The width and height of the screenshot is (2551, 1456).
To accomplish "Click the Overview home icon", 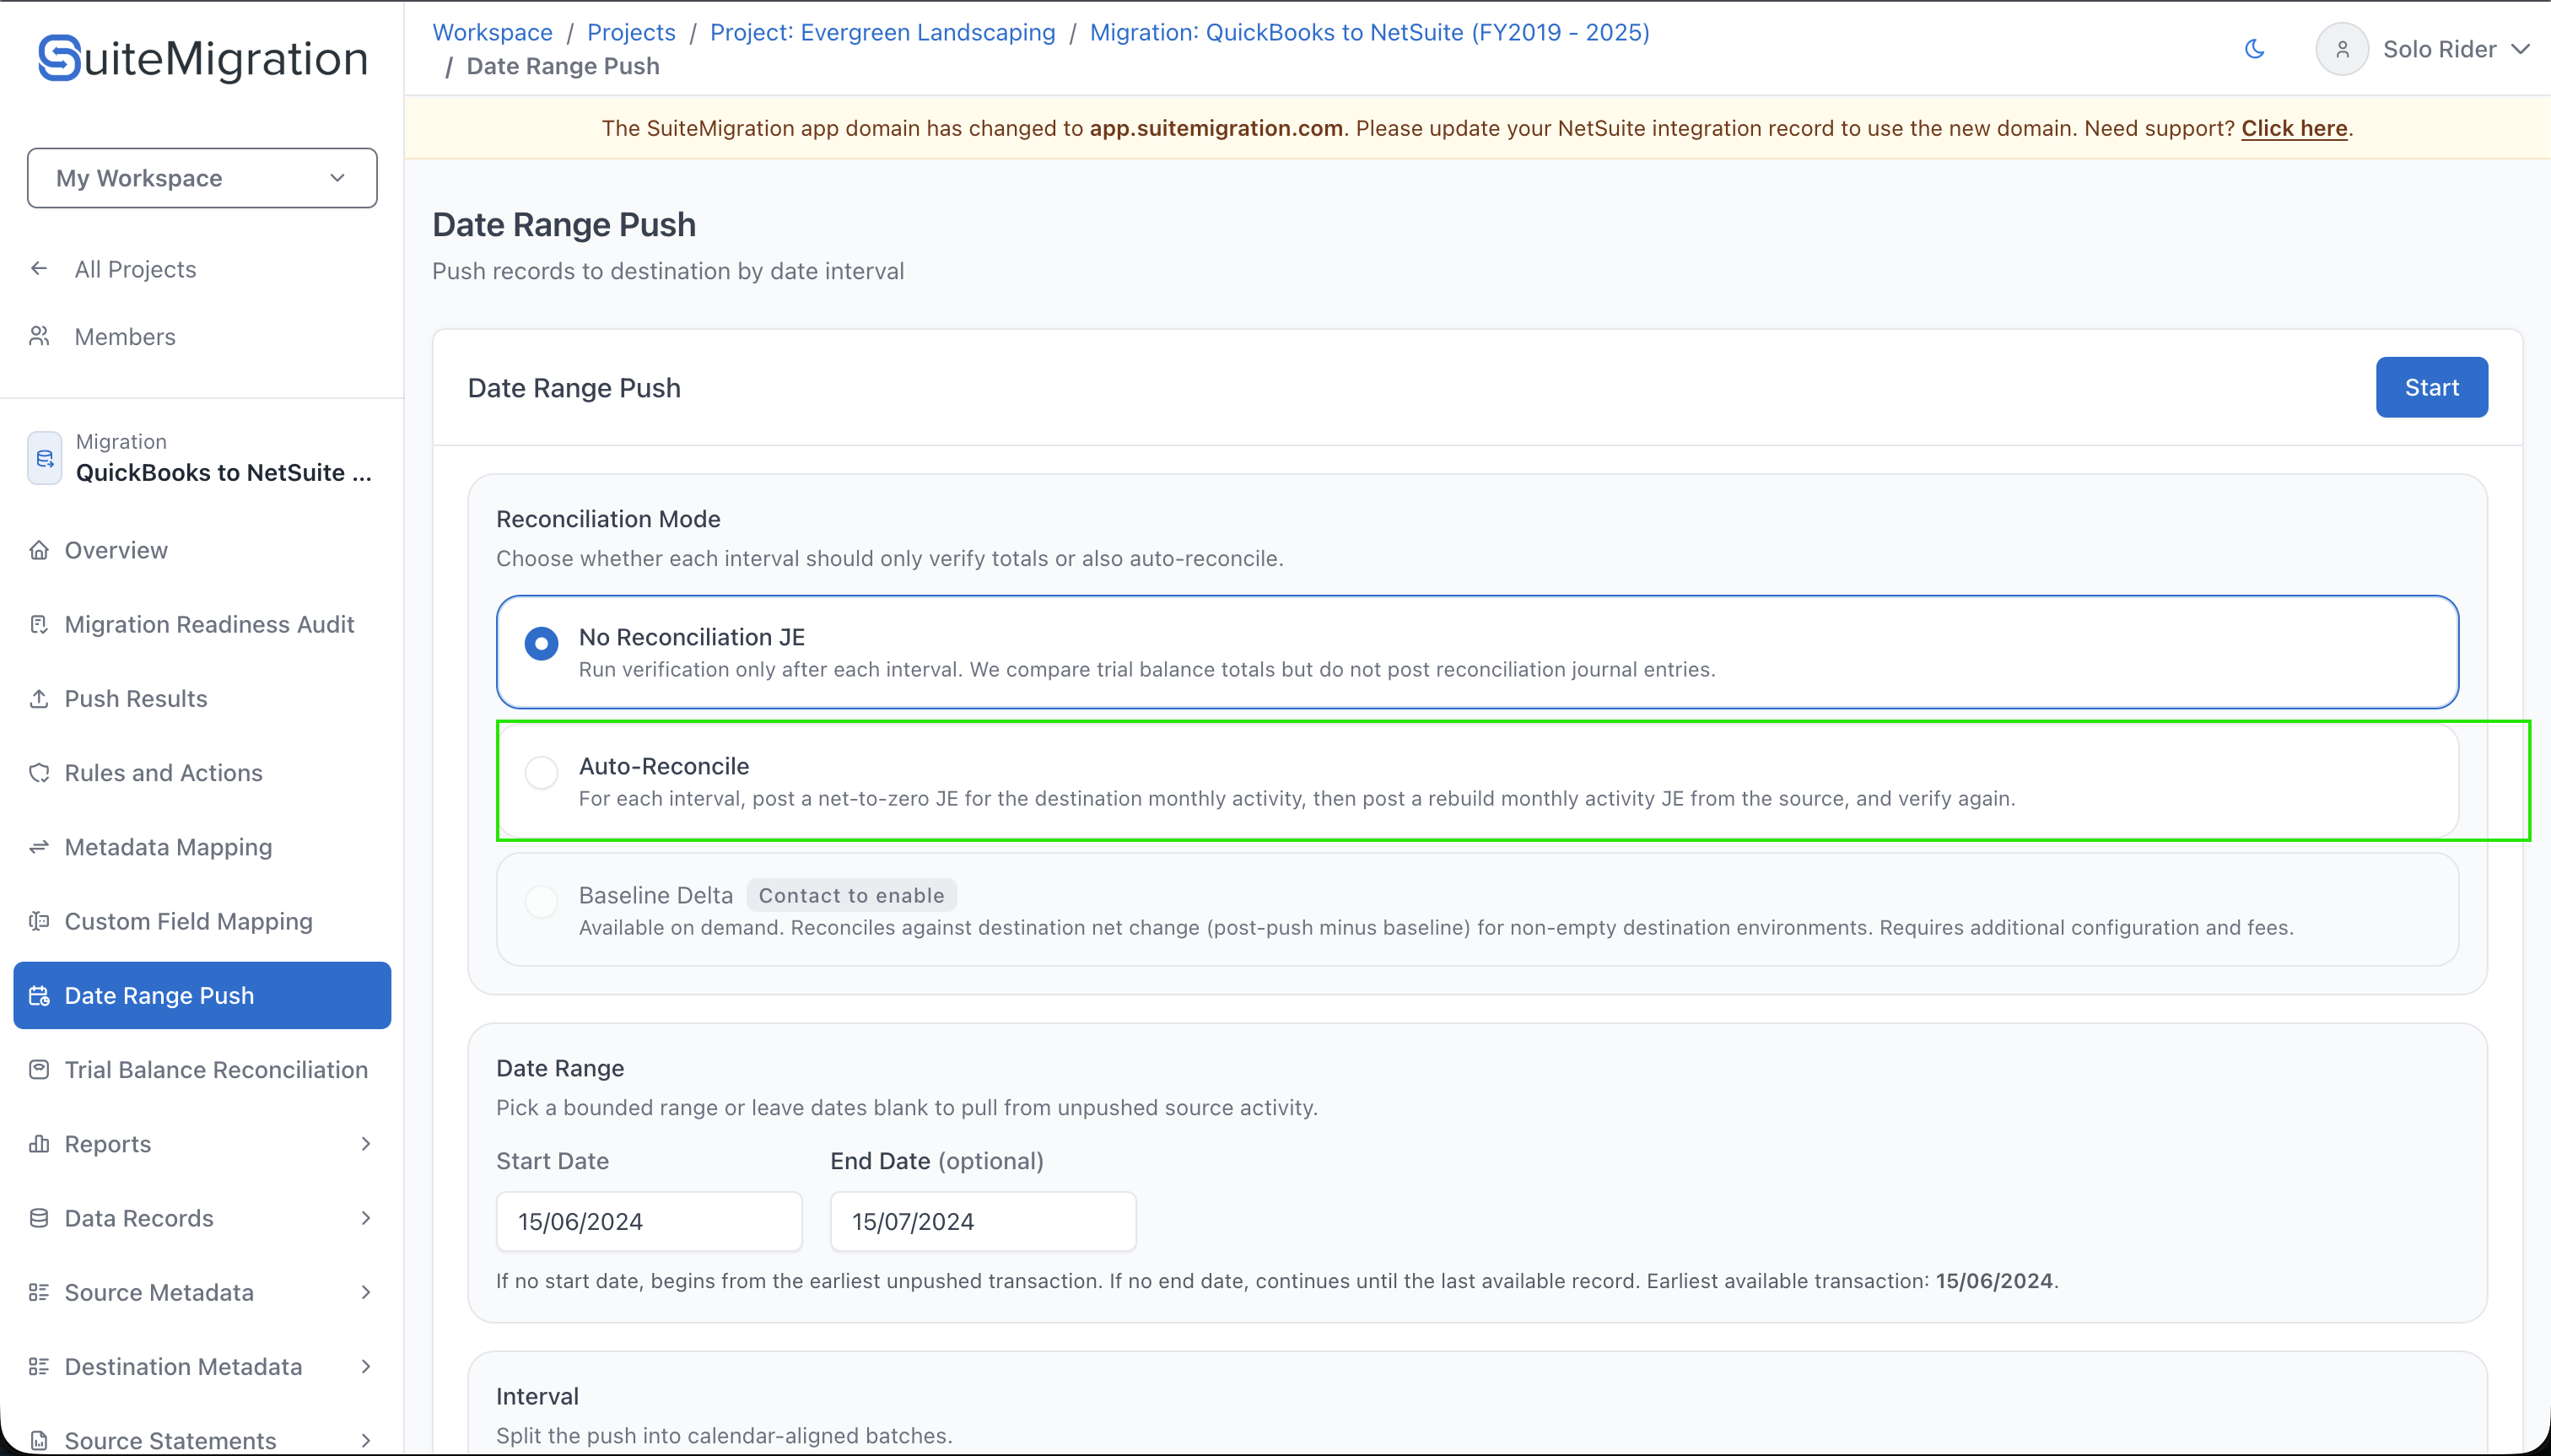I will pos(39,550).
